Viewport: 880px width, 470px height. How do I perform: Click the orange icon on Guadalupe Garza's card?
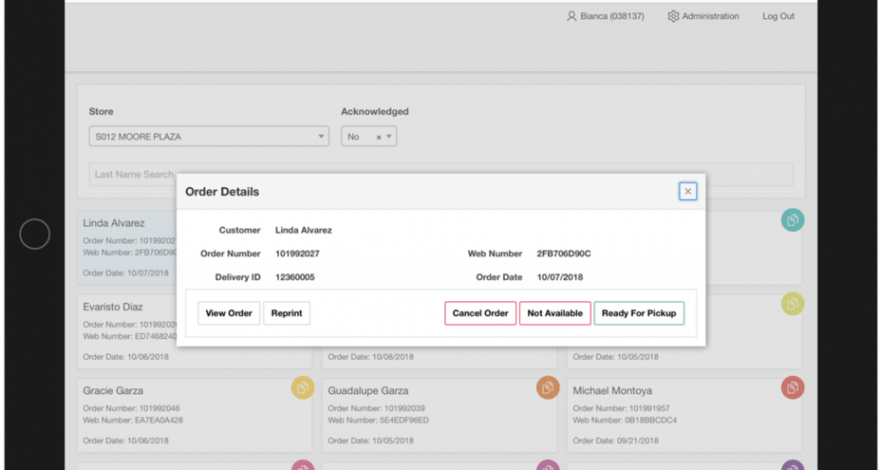tap(547, 388)
